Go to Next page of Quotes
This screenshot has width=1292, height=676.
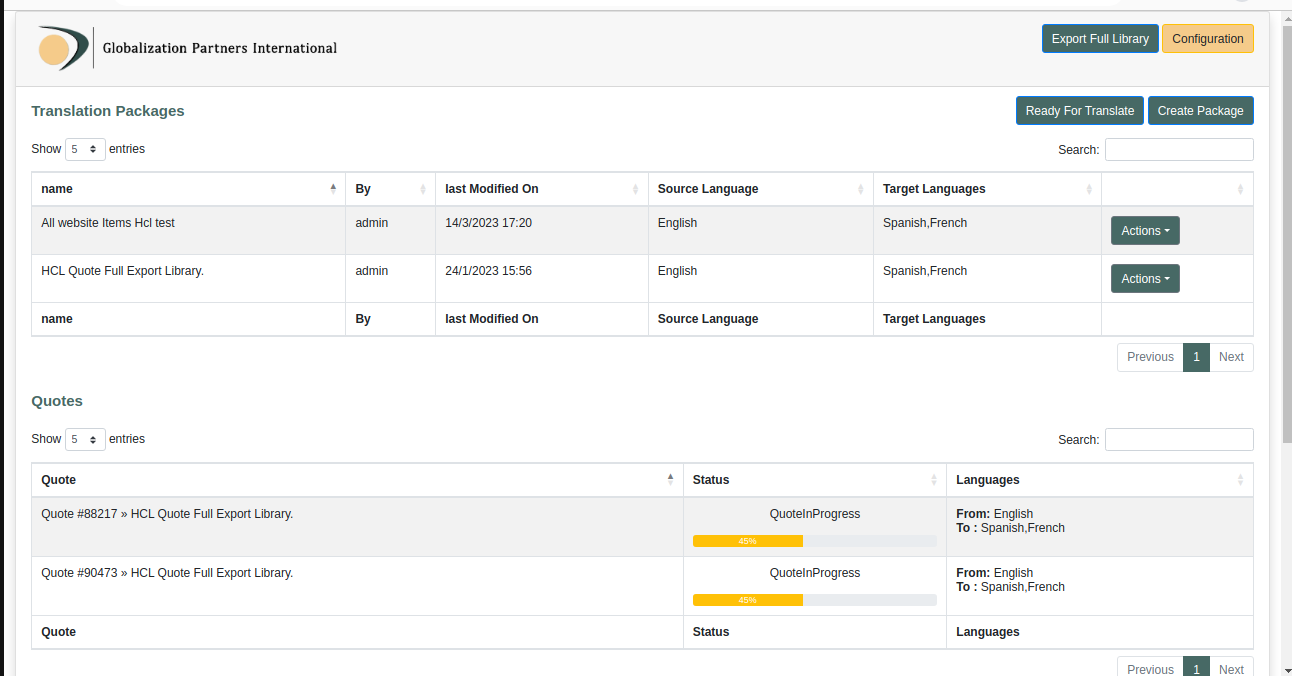coord(1231,668)
